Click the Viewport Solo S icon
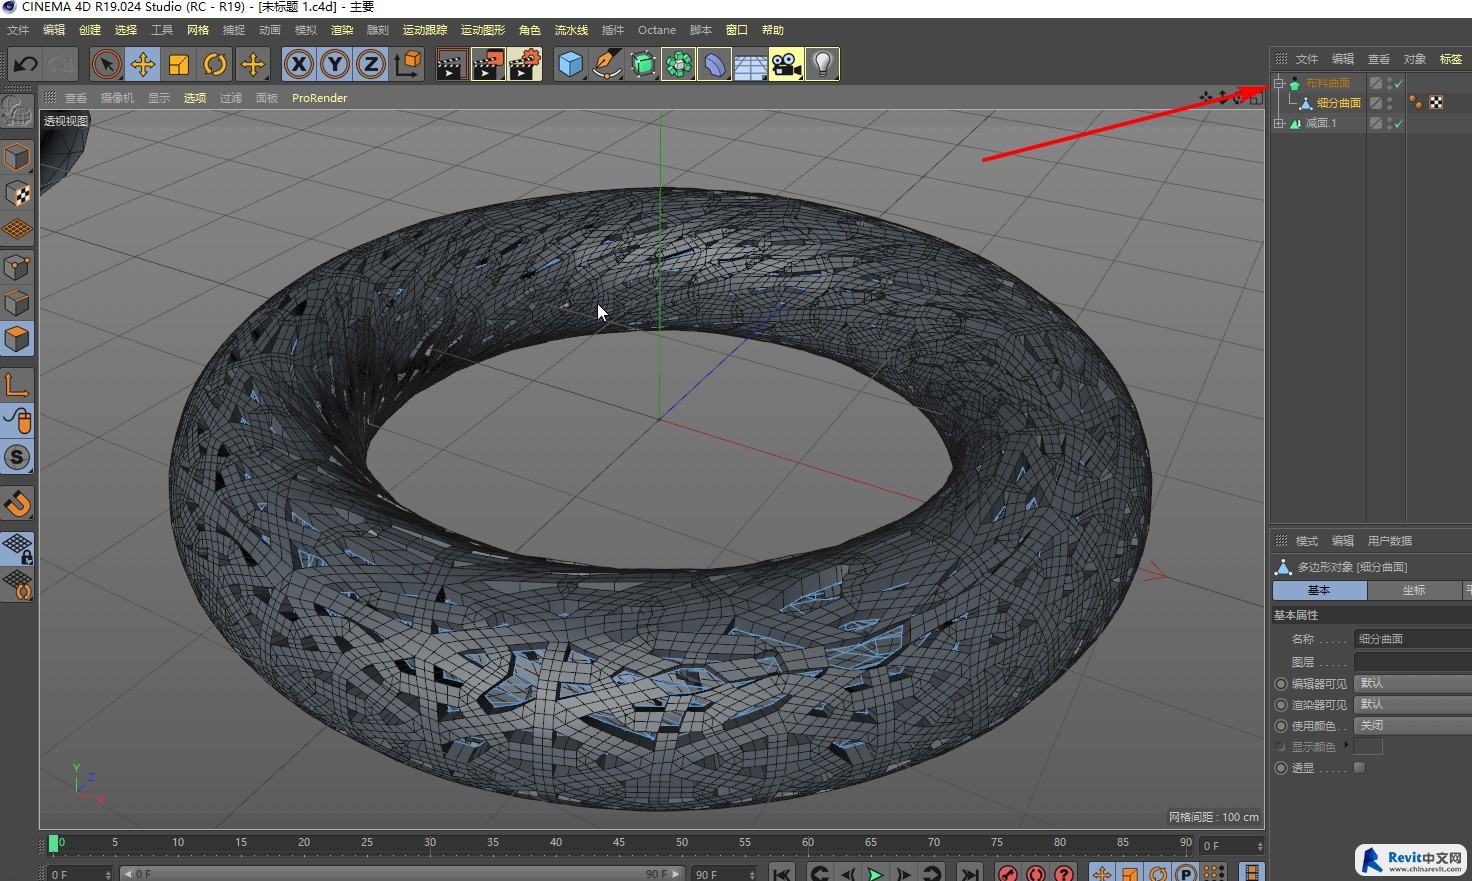 coord(17,457)
